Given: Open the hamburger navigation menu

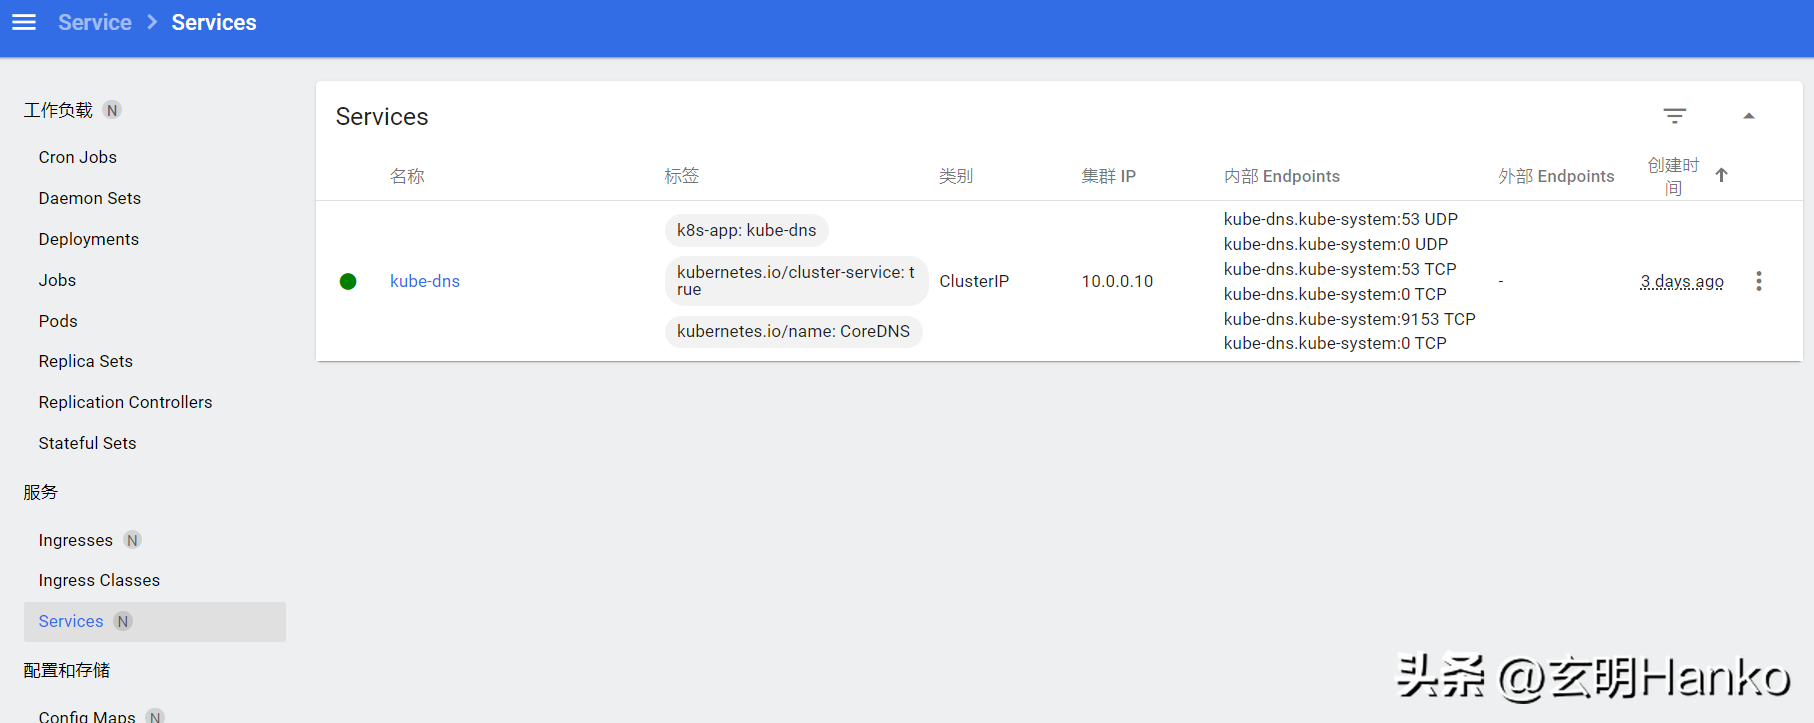Looking at the screenshot, I should pyautogui.click(x=24, y=22).
